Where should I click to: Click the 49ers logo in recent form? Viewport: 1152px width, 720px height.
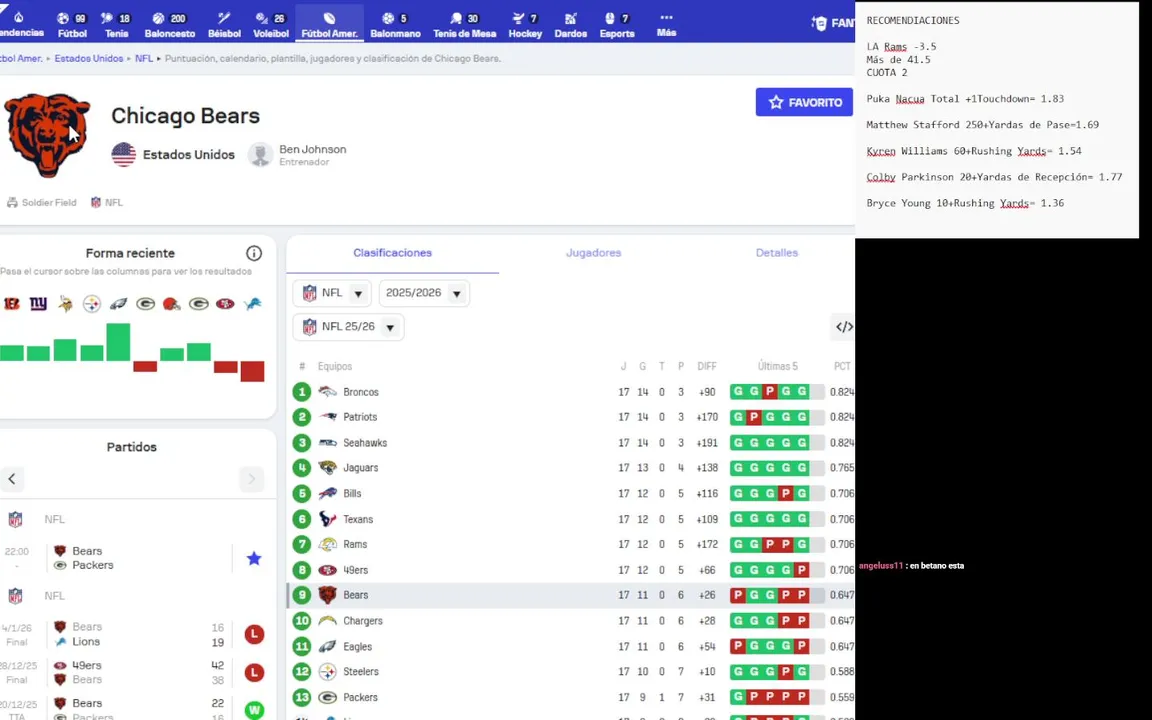coord(225,303)
